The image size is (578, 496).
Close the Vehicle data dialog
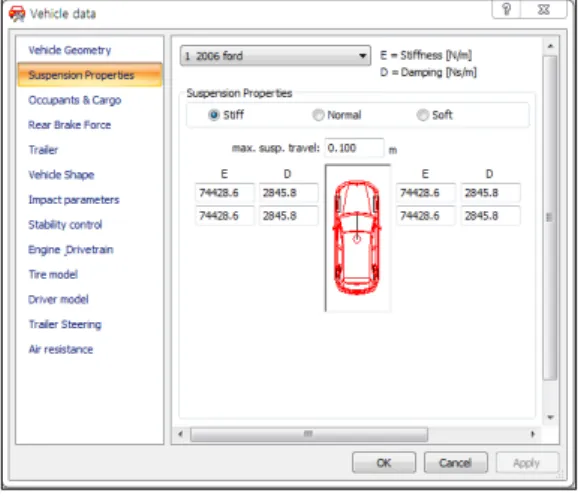click(544, 9)
